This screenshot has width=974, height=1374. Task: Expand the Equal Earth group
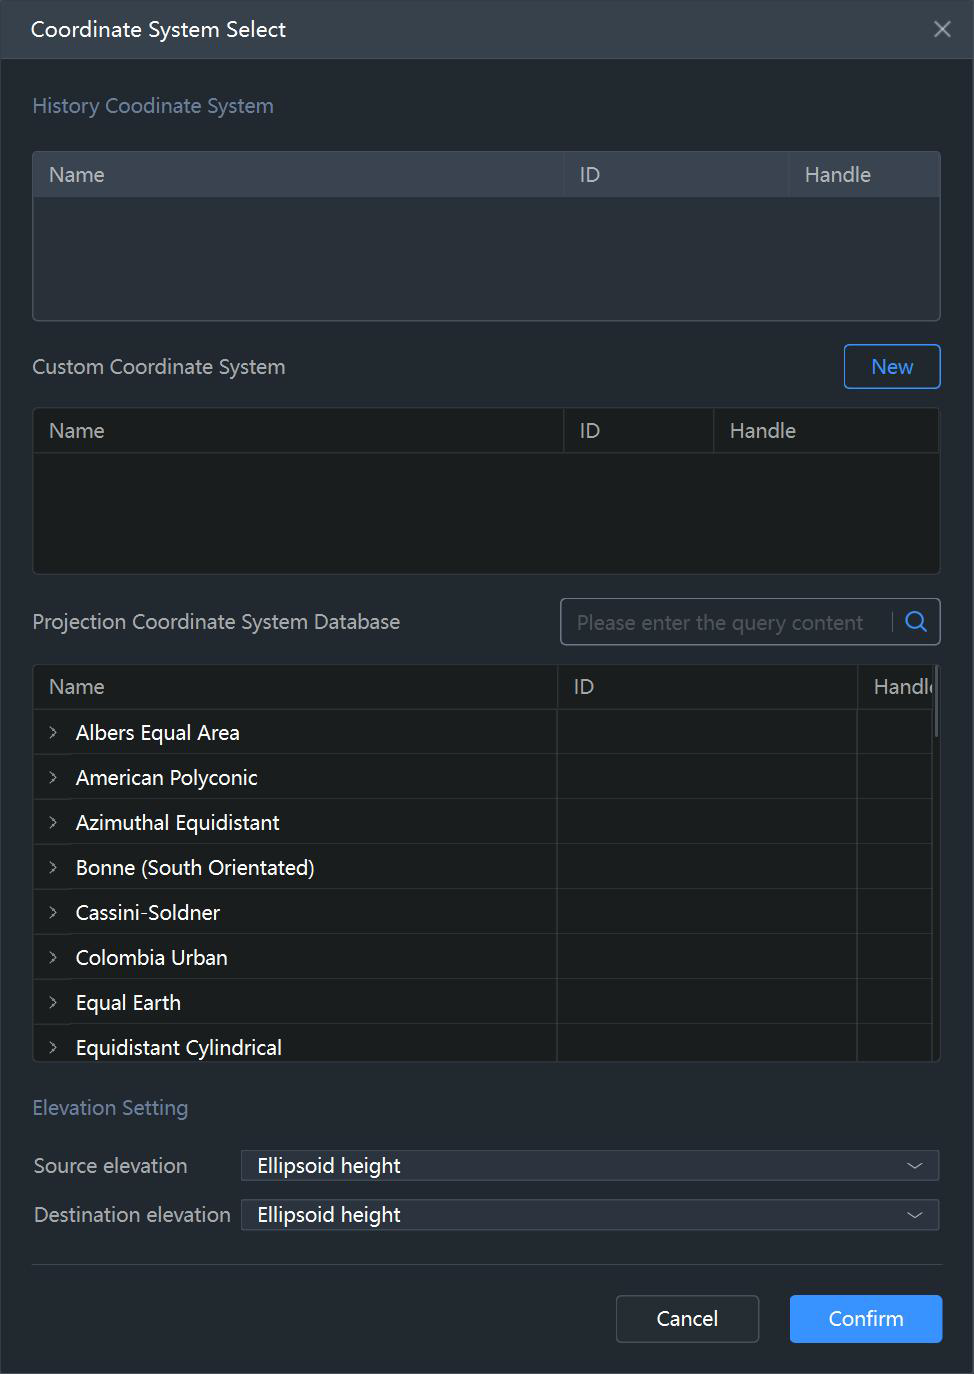pos(53,1002)
